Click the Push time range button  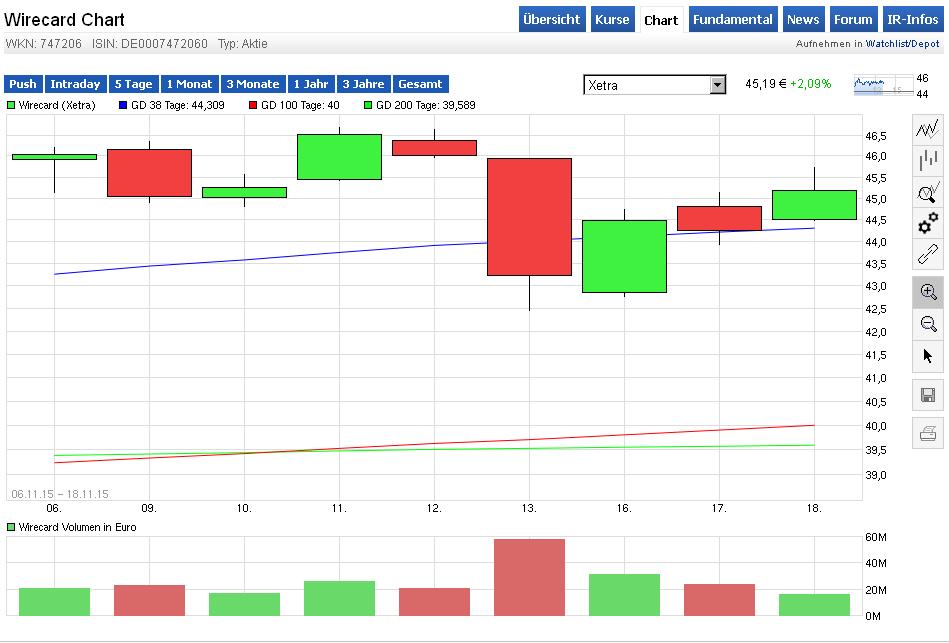[x=23, y=84]
